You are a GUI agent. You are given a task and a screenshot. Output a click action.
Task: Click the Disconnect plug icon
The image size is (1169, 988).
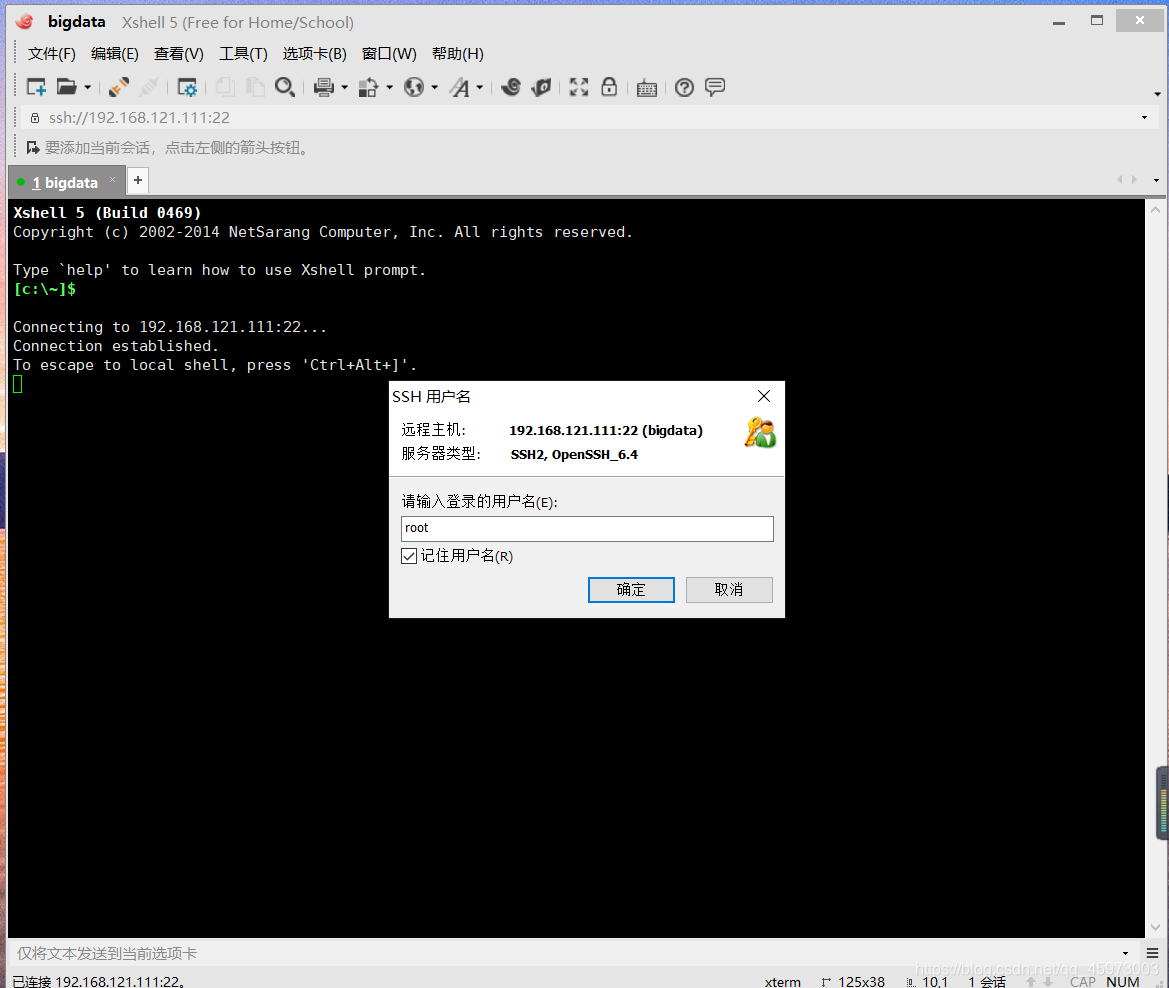point(149,87)
